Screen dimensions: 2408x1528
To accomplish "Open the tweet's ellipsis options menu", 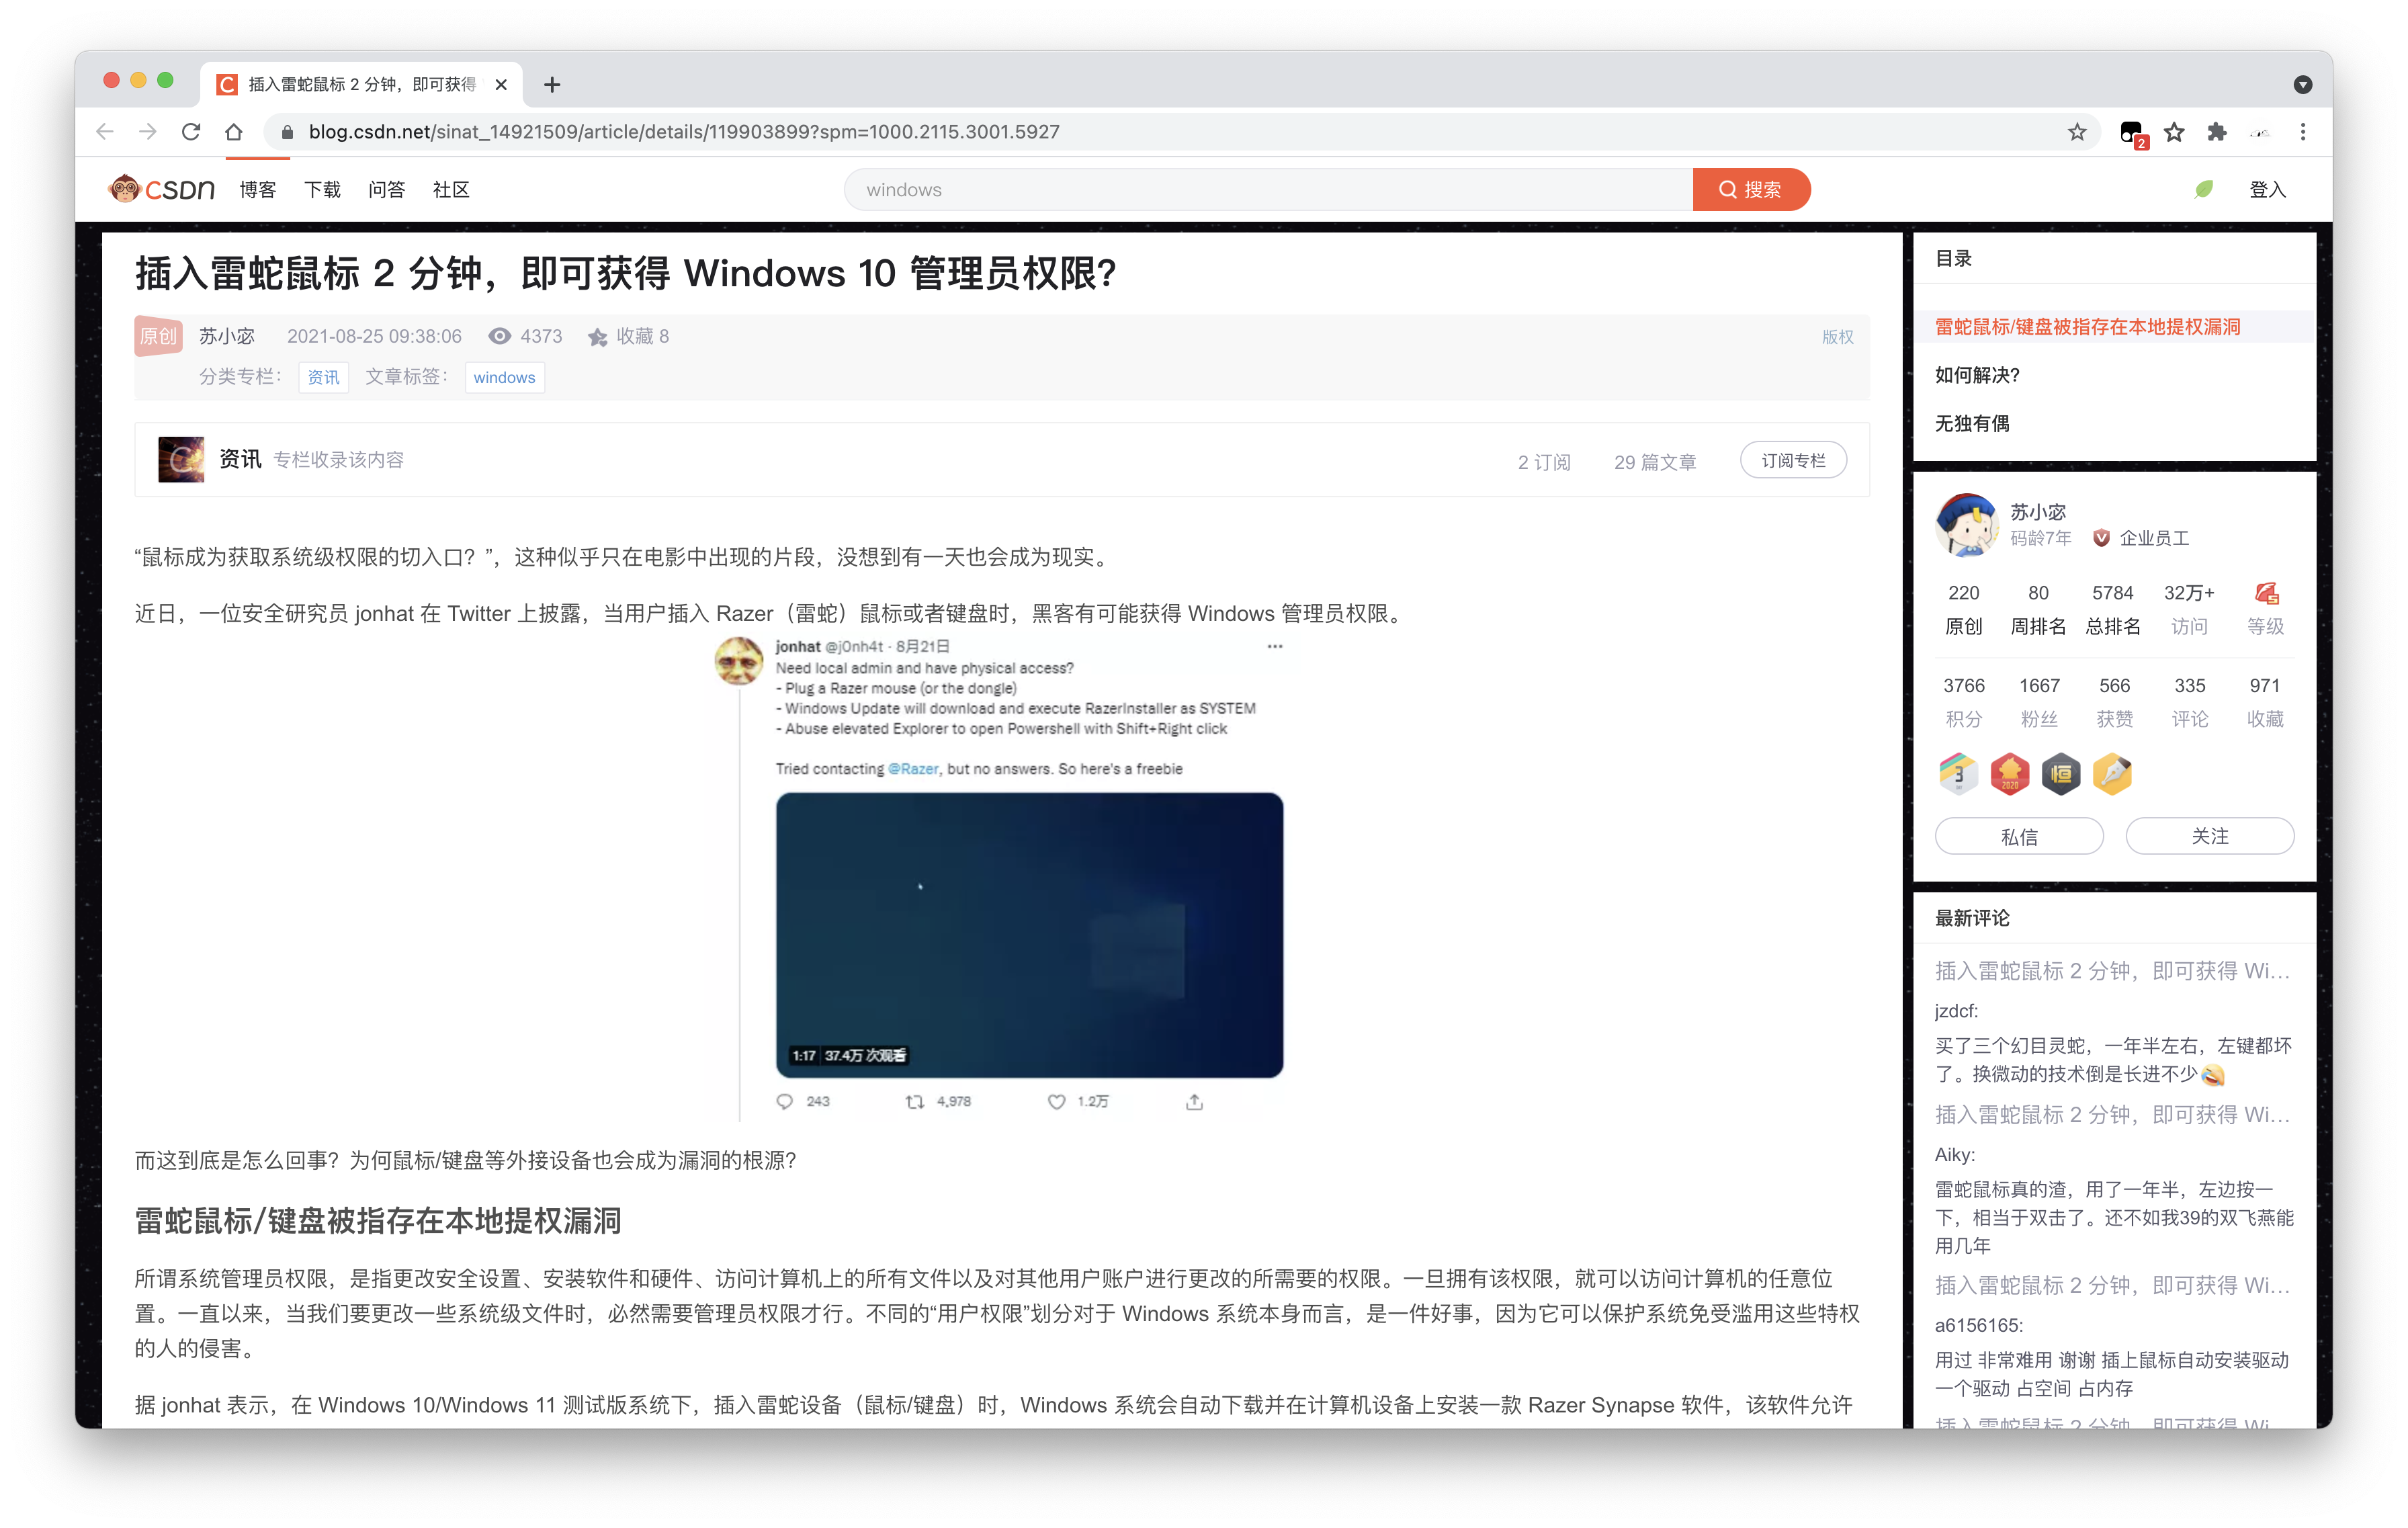I will (x=1274, y=647).
